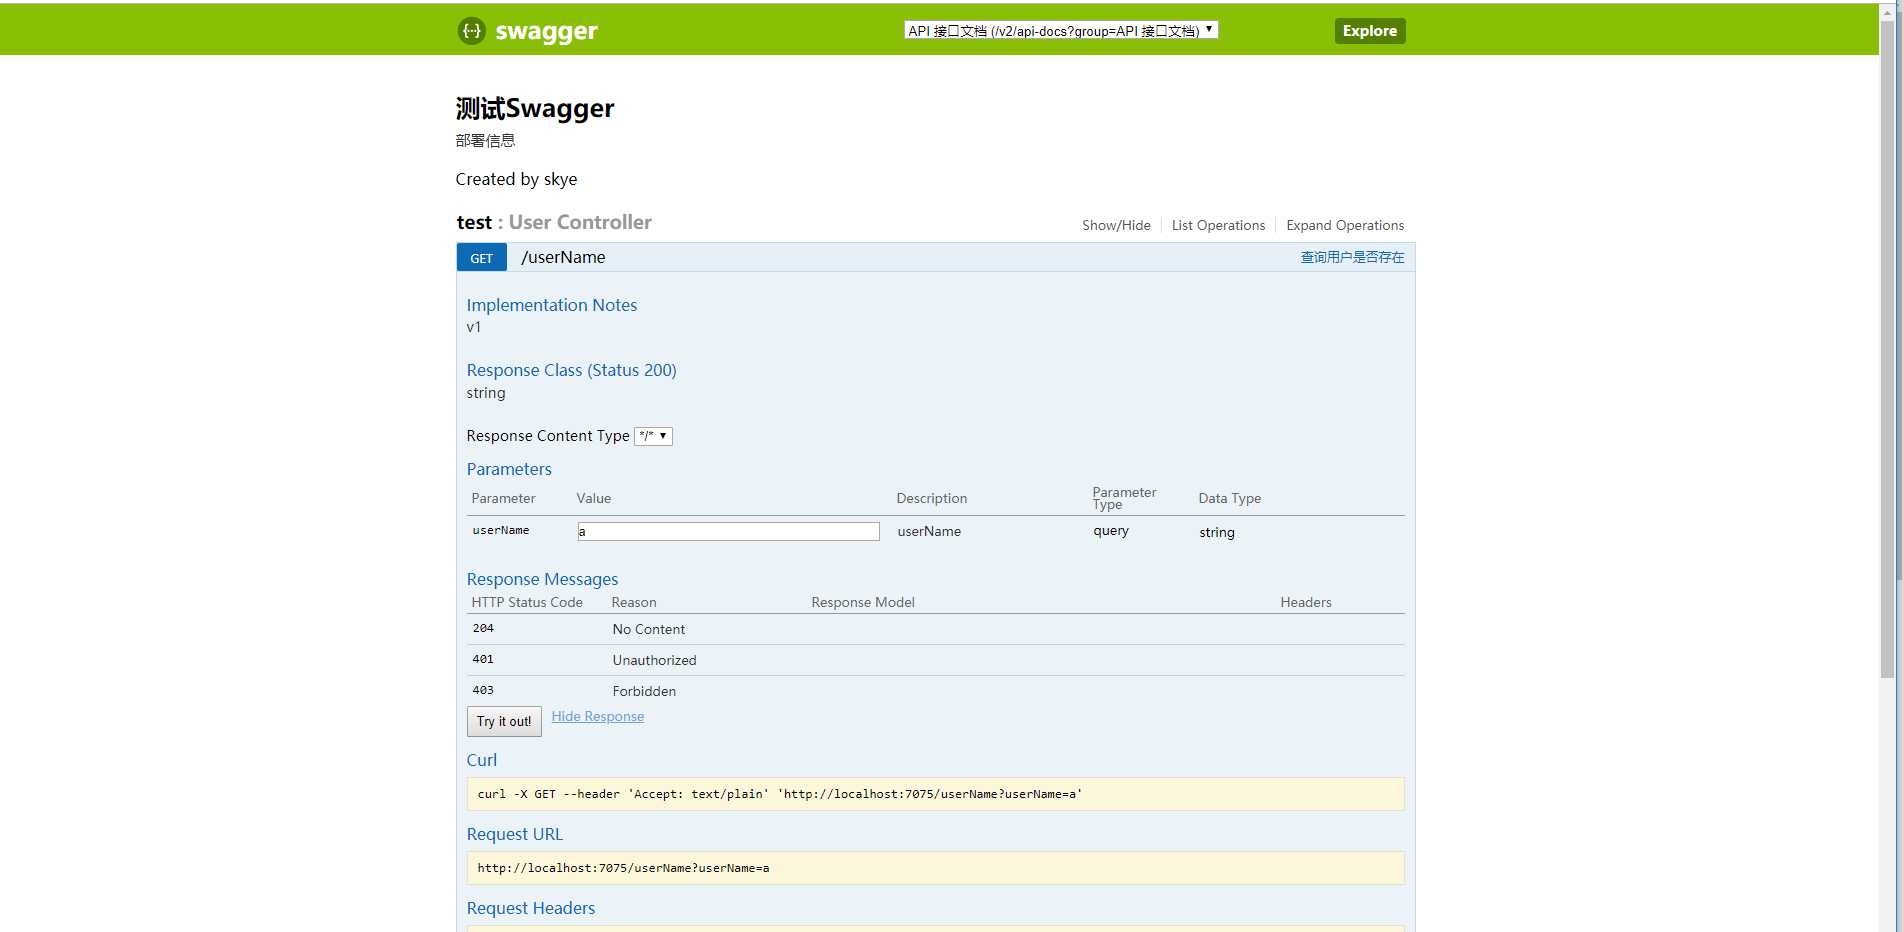Click the Request URL code block
Image resolution: width=1904 pixels, height=932 pixels.
[x=935, y=868]
